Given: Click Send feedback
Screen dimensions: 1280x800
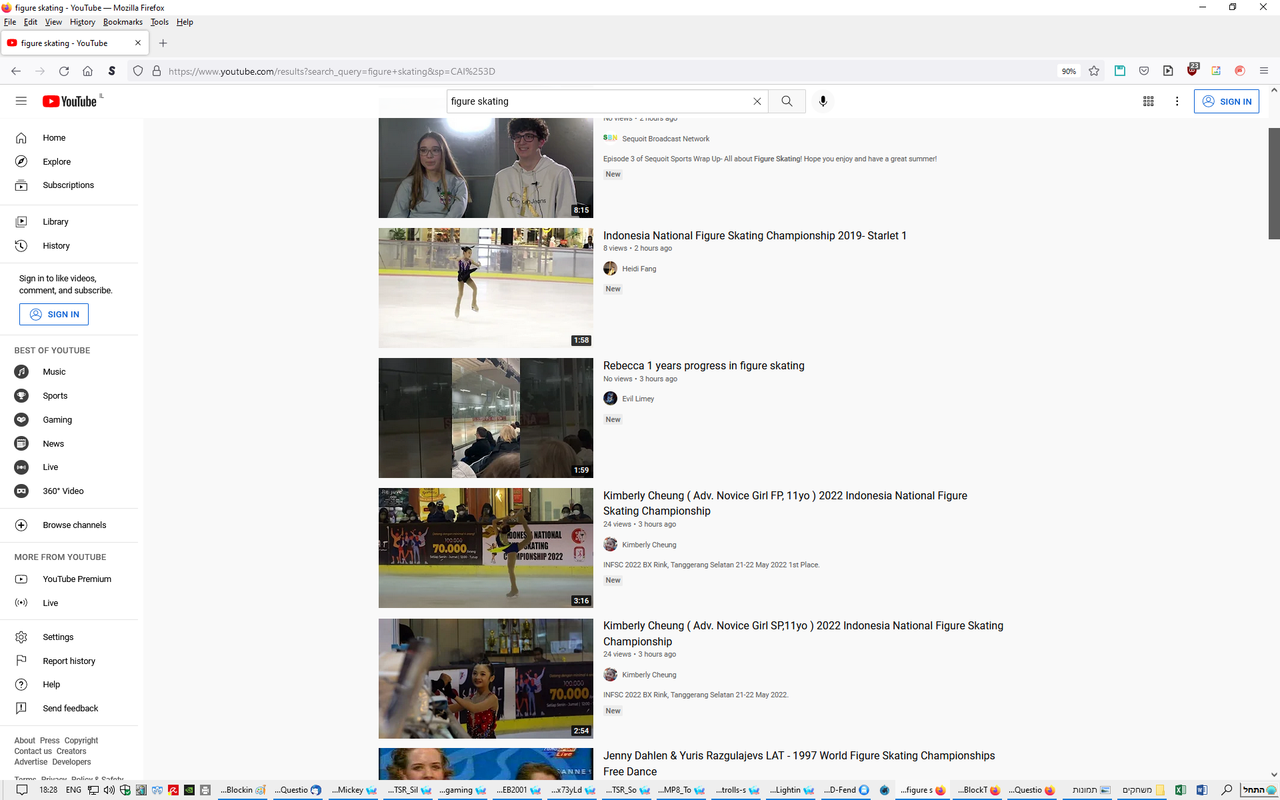Looking at the screenshot, I should [72, 708].
